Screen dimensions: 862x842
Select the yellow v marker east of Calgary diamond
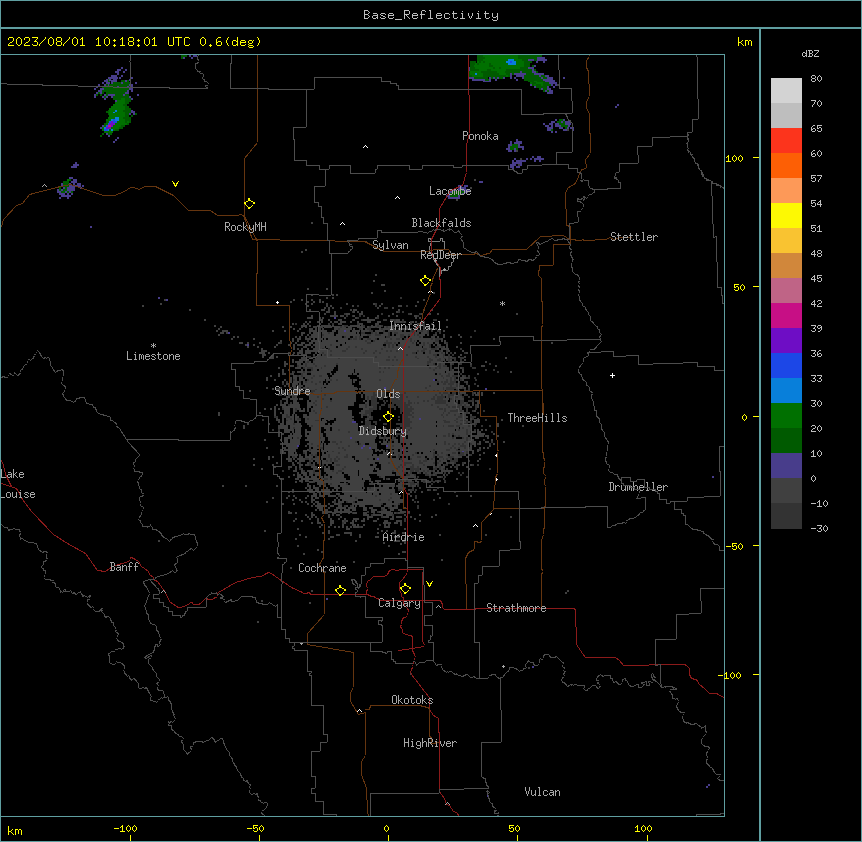click(x=429, y=584)
